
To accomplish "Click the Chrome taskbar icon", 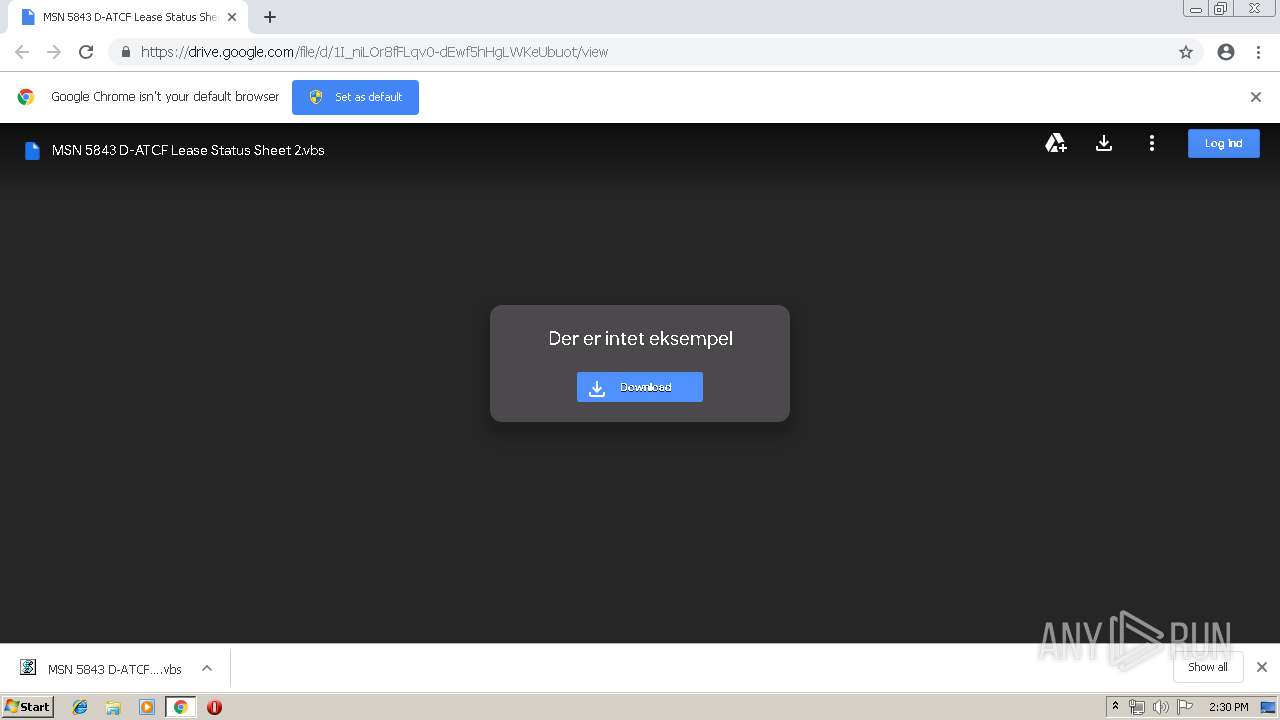I will (x=180, y=707).
